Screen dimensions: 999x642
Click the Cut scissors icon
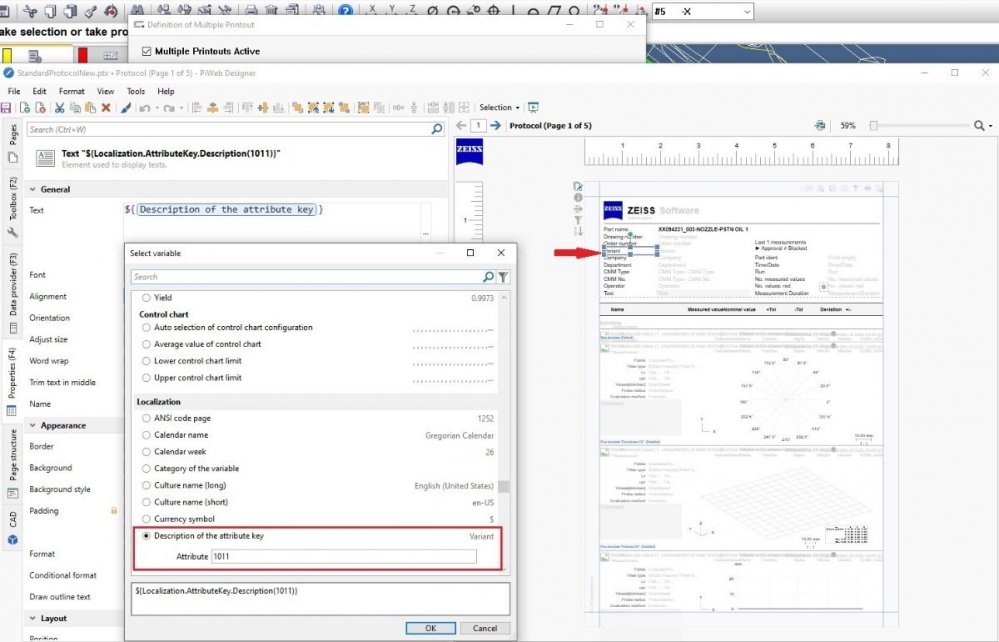(x=60, y=108)
